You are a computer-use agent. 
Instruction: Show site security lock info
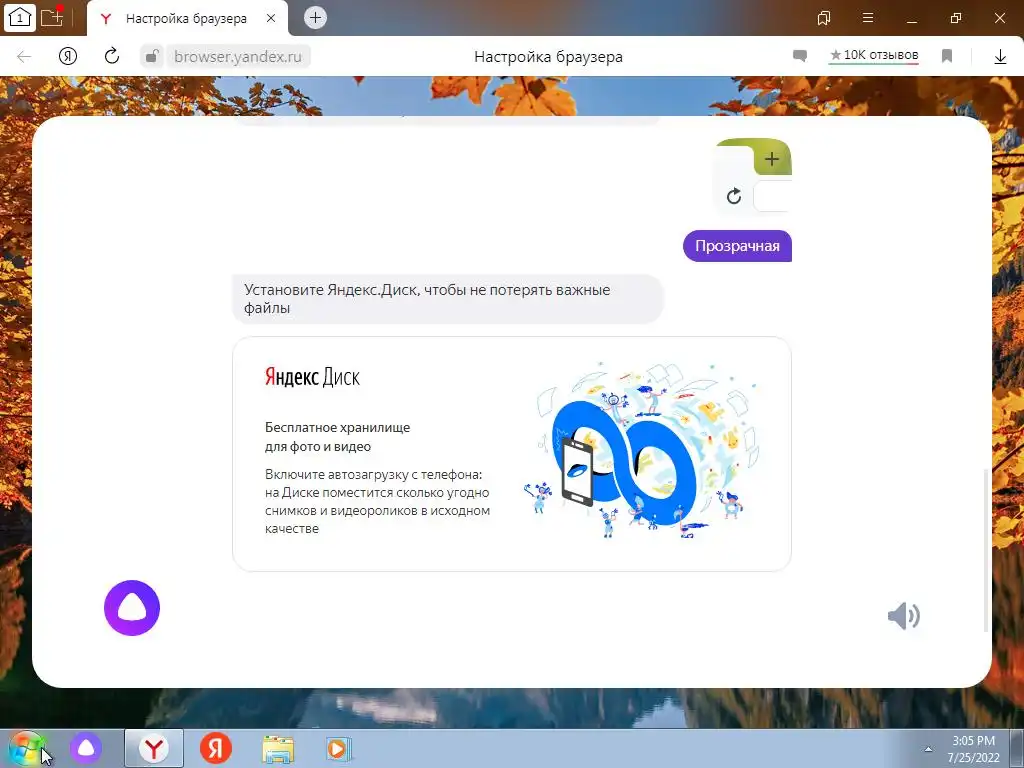(x=152, y=56)
